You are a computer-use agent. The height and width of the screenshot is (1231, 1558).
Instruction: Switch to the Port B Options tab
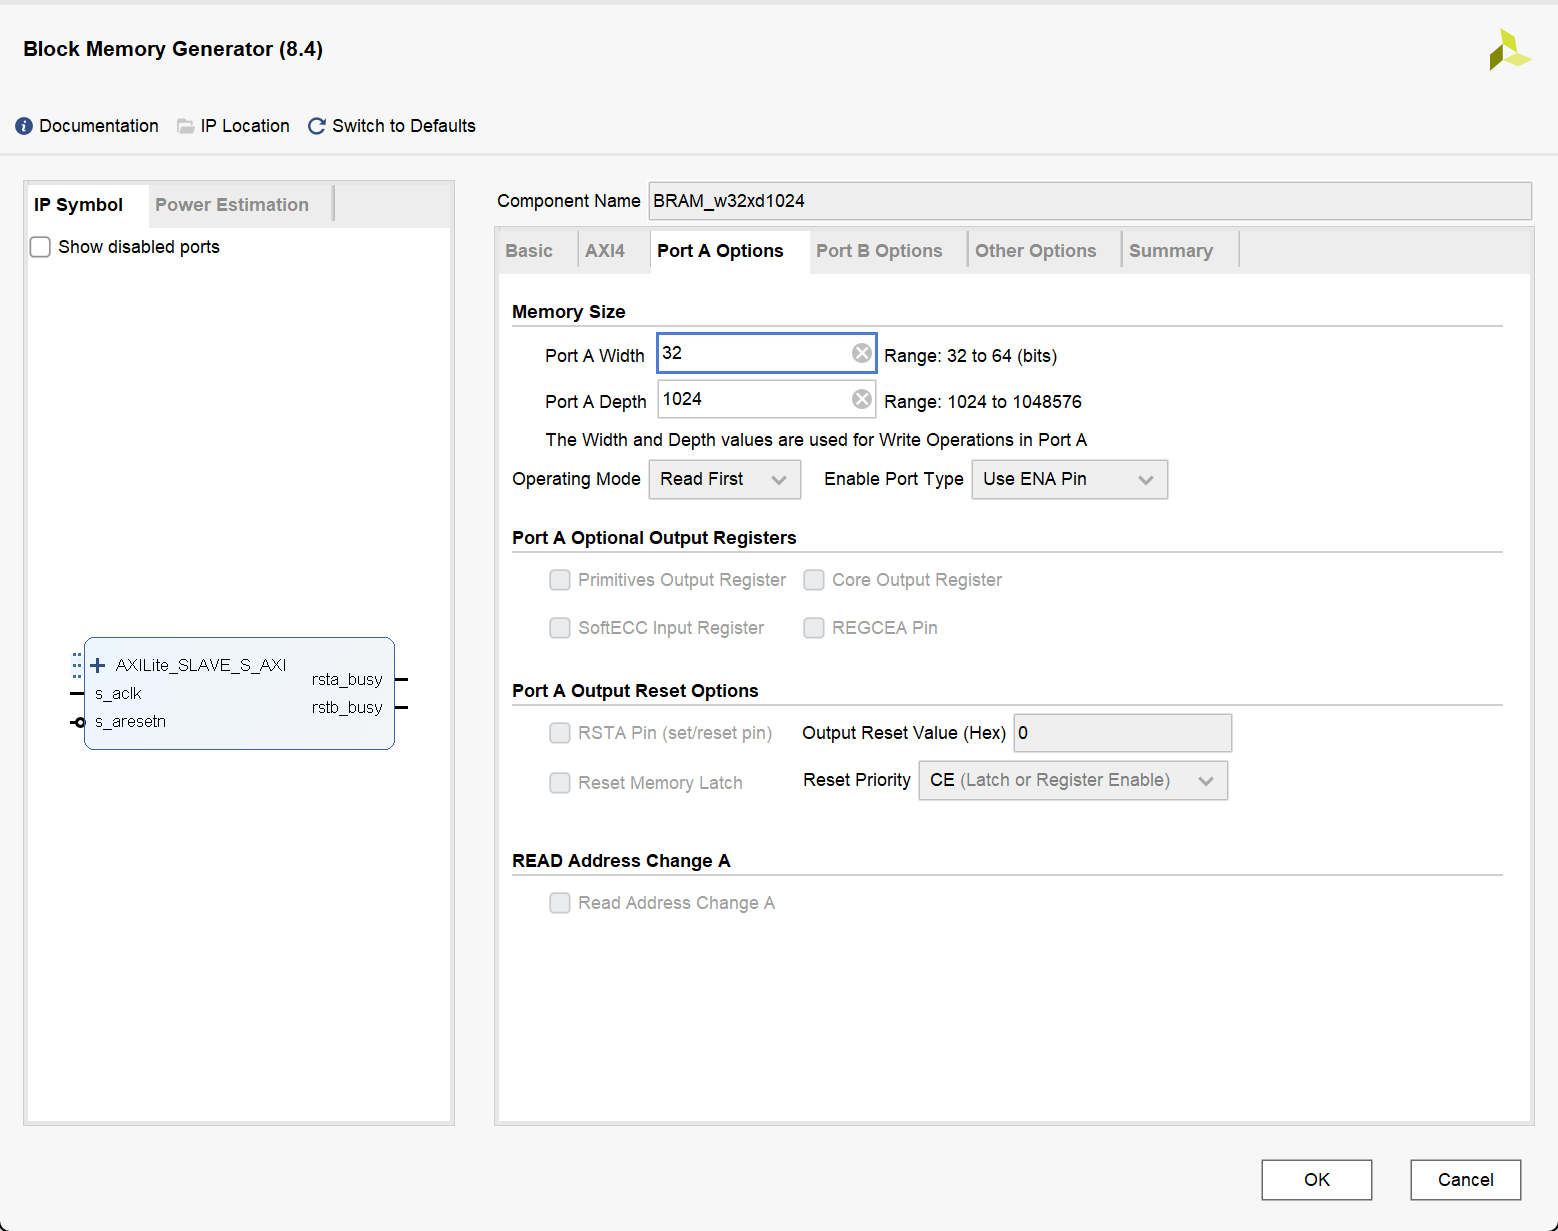click(879, 251)
